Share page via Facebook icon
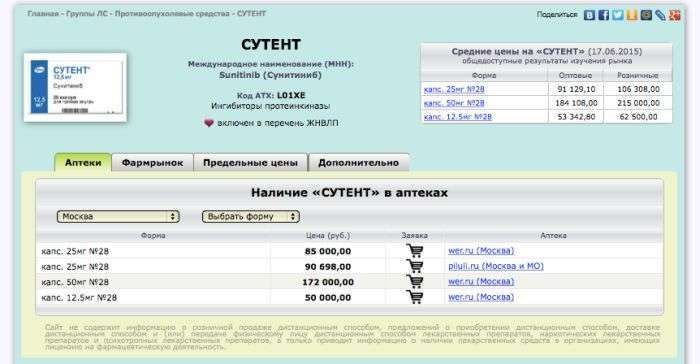 pos(604,15)
